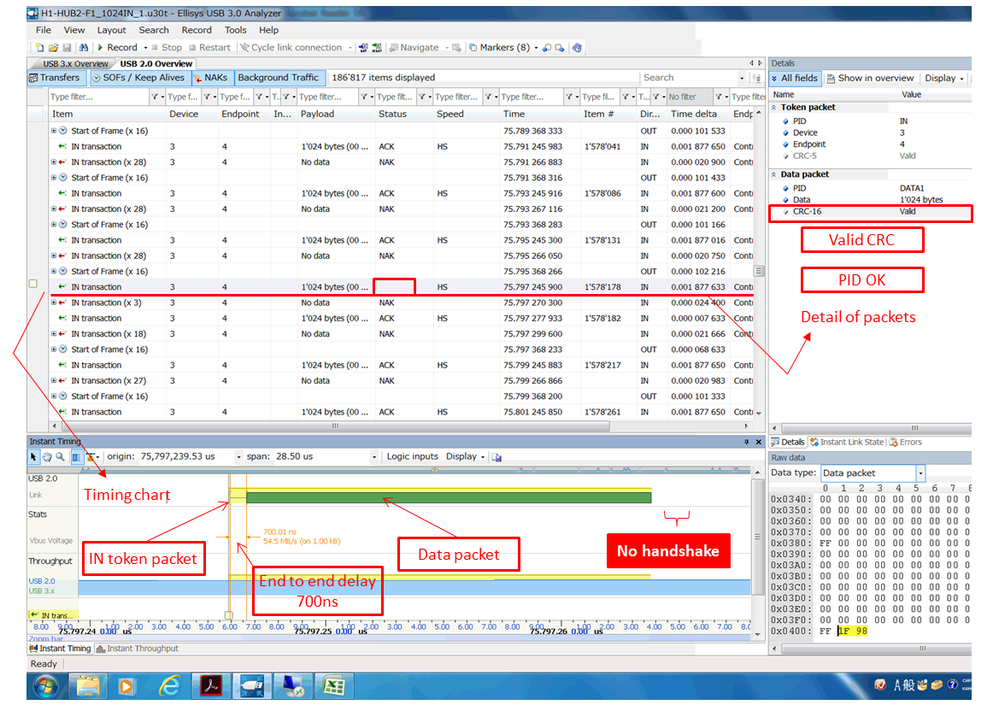
Task: Click the Restart button
Action: [x=210, y=48]
